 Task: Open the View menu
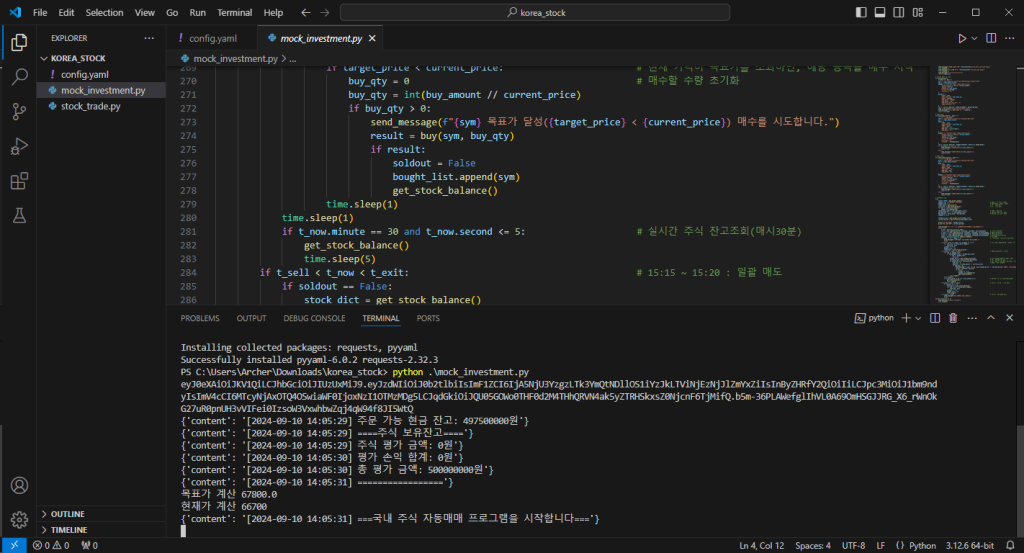click(144, 12)
